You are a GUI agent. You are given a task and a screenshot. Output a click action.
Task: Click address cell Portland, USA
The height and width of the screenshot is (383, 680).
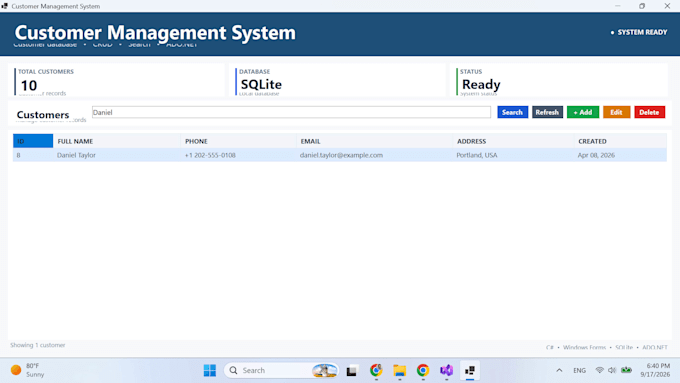[513, 155]
